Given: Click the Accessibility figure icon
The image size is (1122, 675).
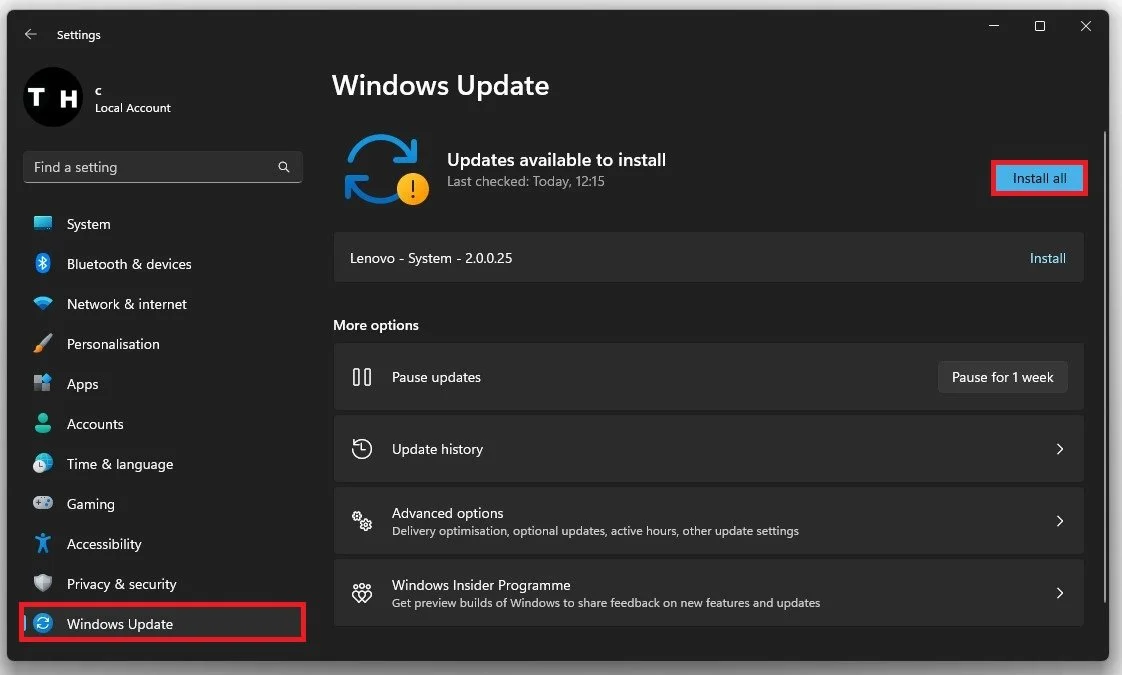Looking at the screenshot, I should pyautogui.click(x=43, y=543).
